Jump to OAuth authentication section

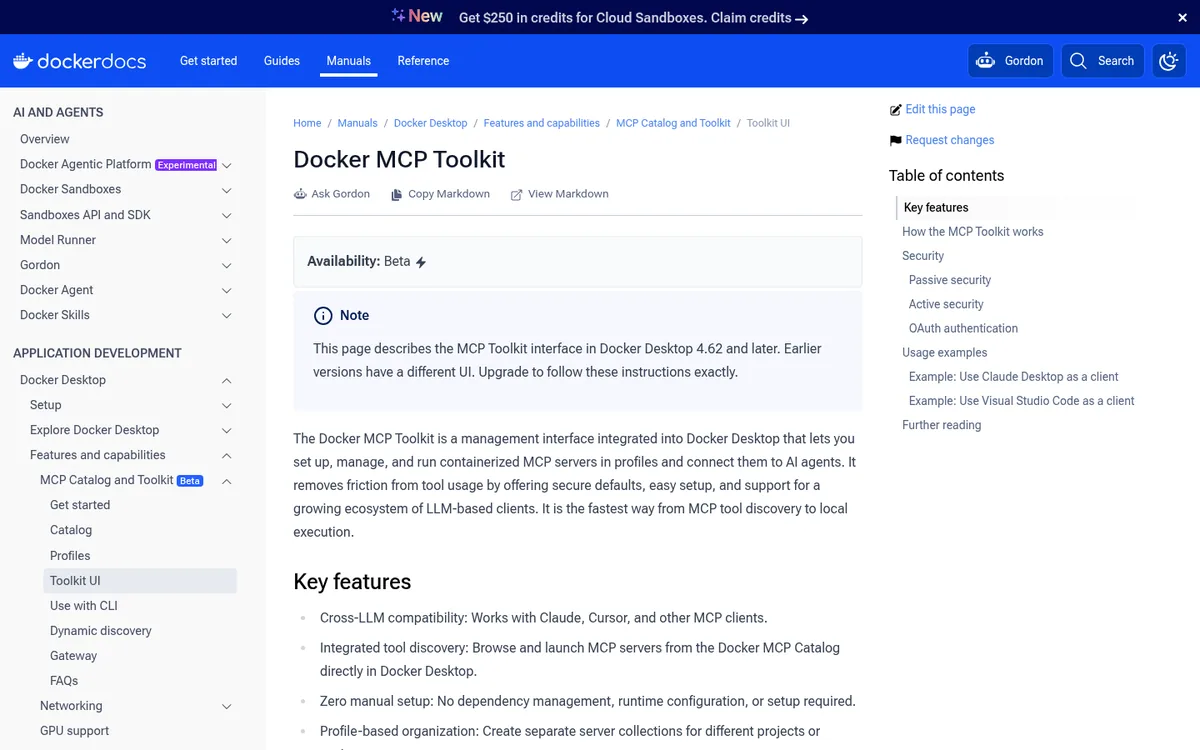point(963,328)
